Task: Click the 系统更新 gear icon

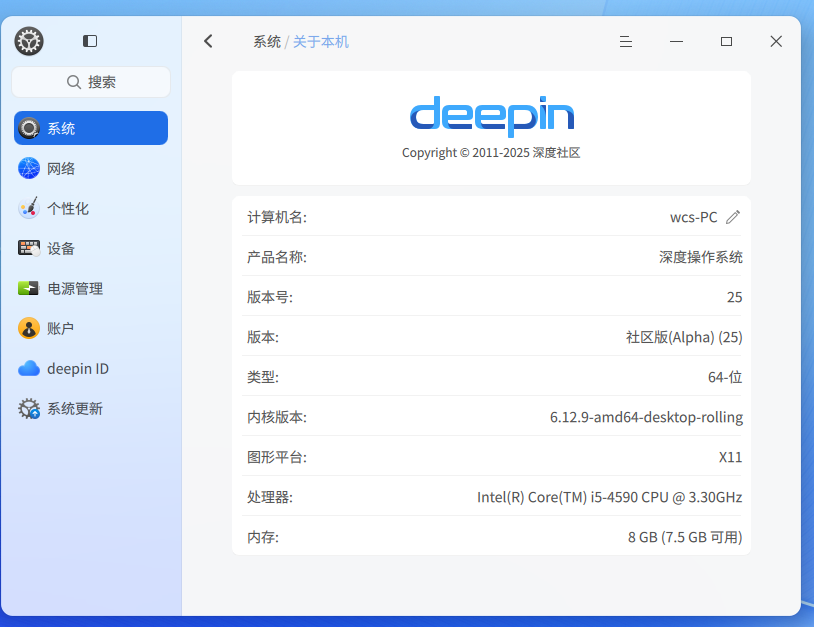Action: [29, 408]
